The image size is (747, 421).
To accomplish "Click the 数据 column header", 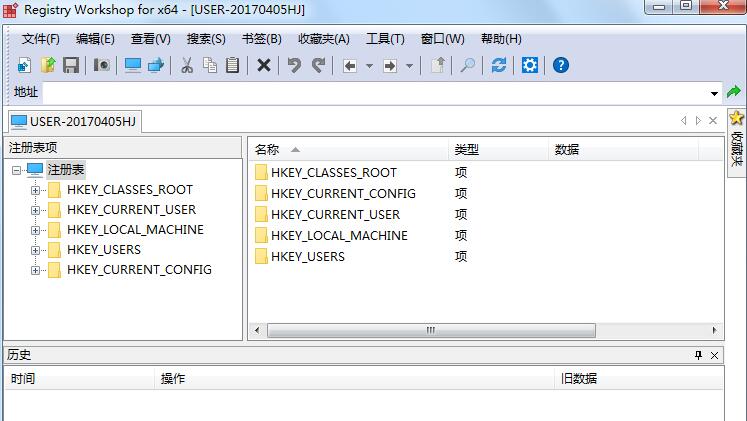I will tap(623, 150).
